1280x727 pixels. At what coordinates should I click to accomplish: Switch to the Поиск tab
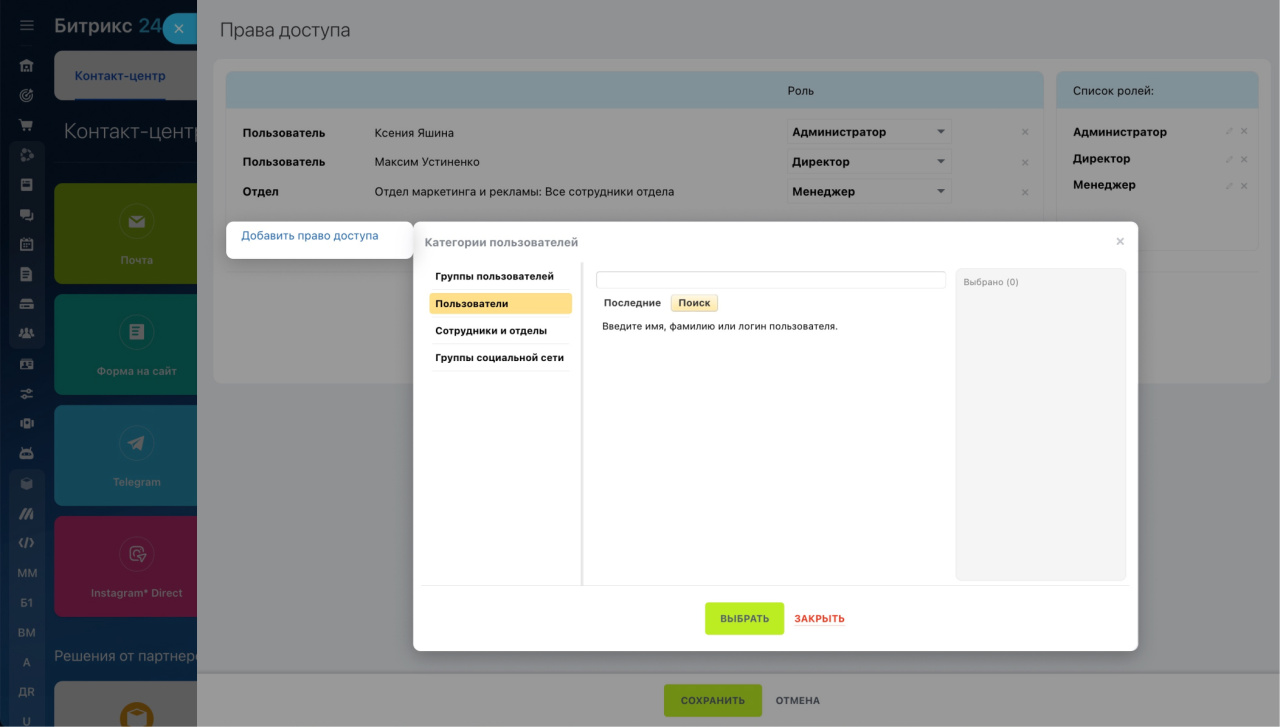tap(694, 303)
